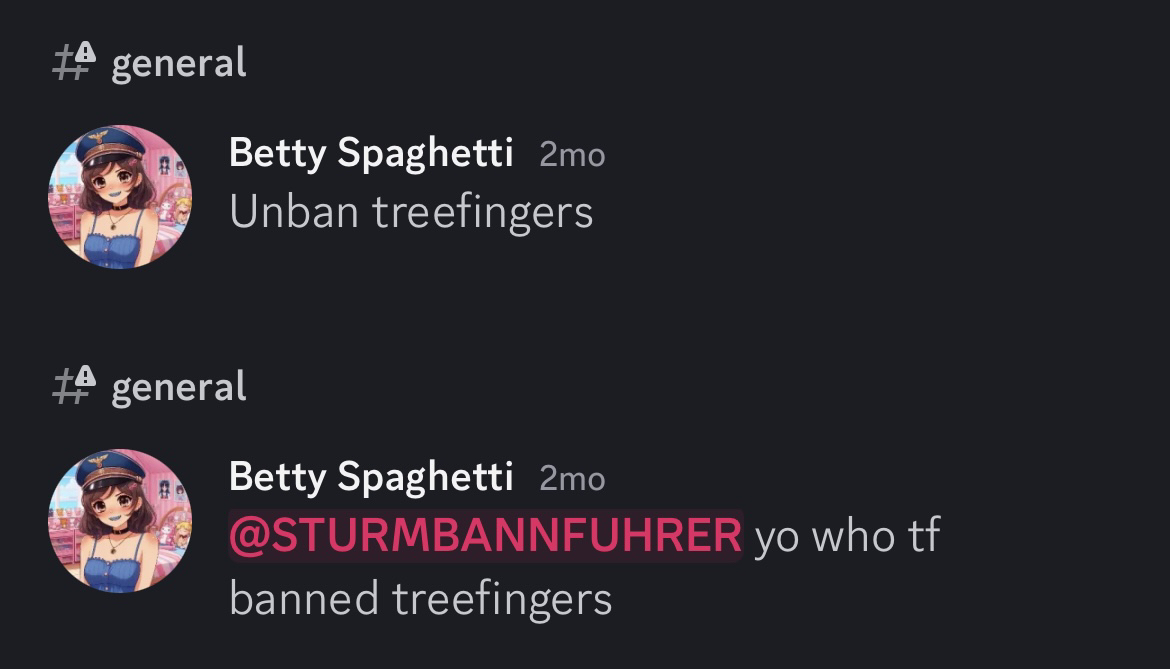Click the 2mo timestamp on the @mention message
The width and height of the screenshot is (1170, 669).
click(572, 479)
